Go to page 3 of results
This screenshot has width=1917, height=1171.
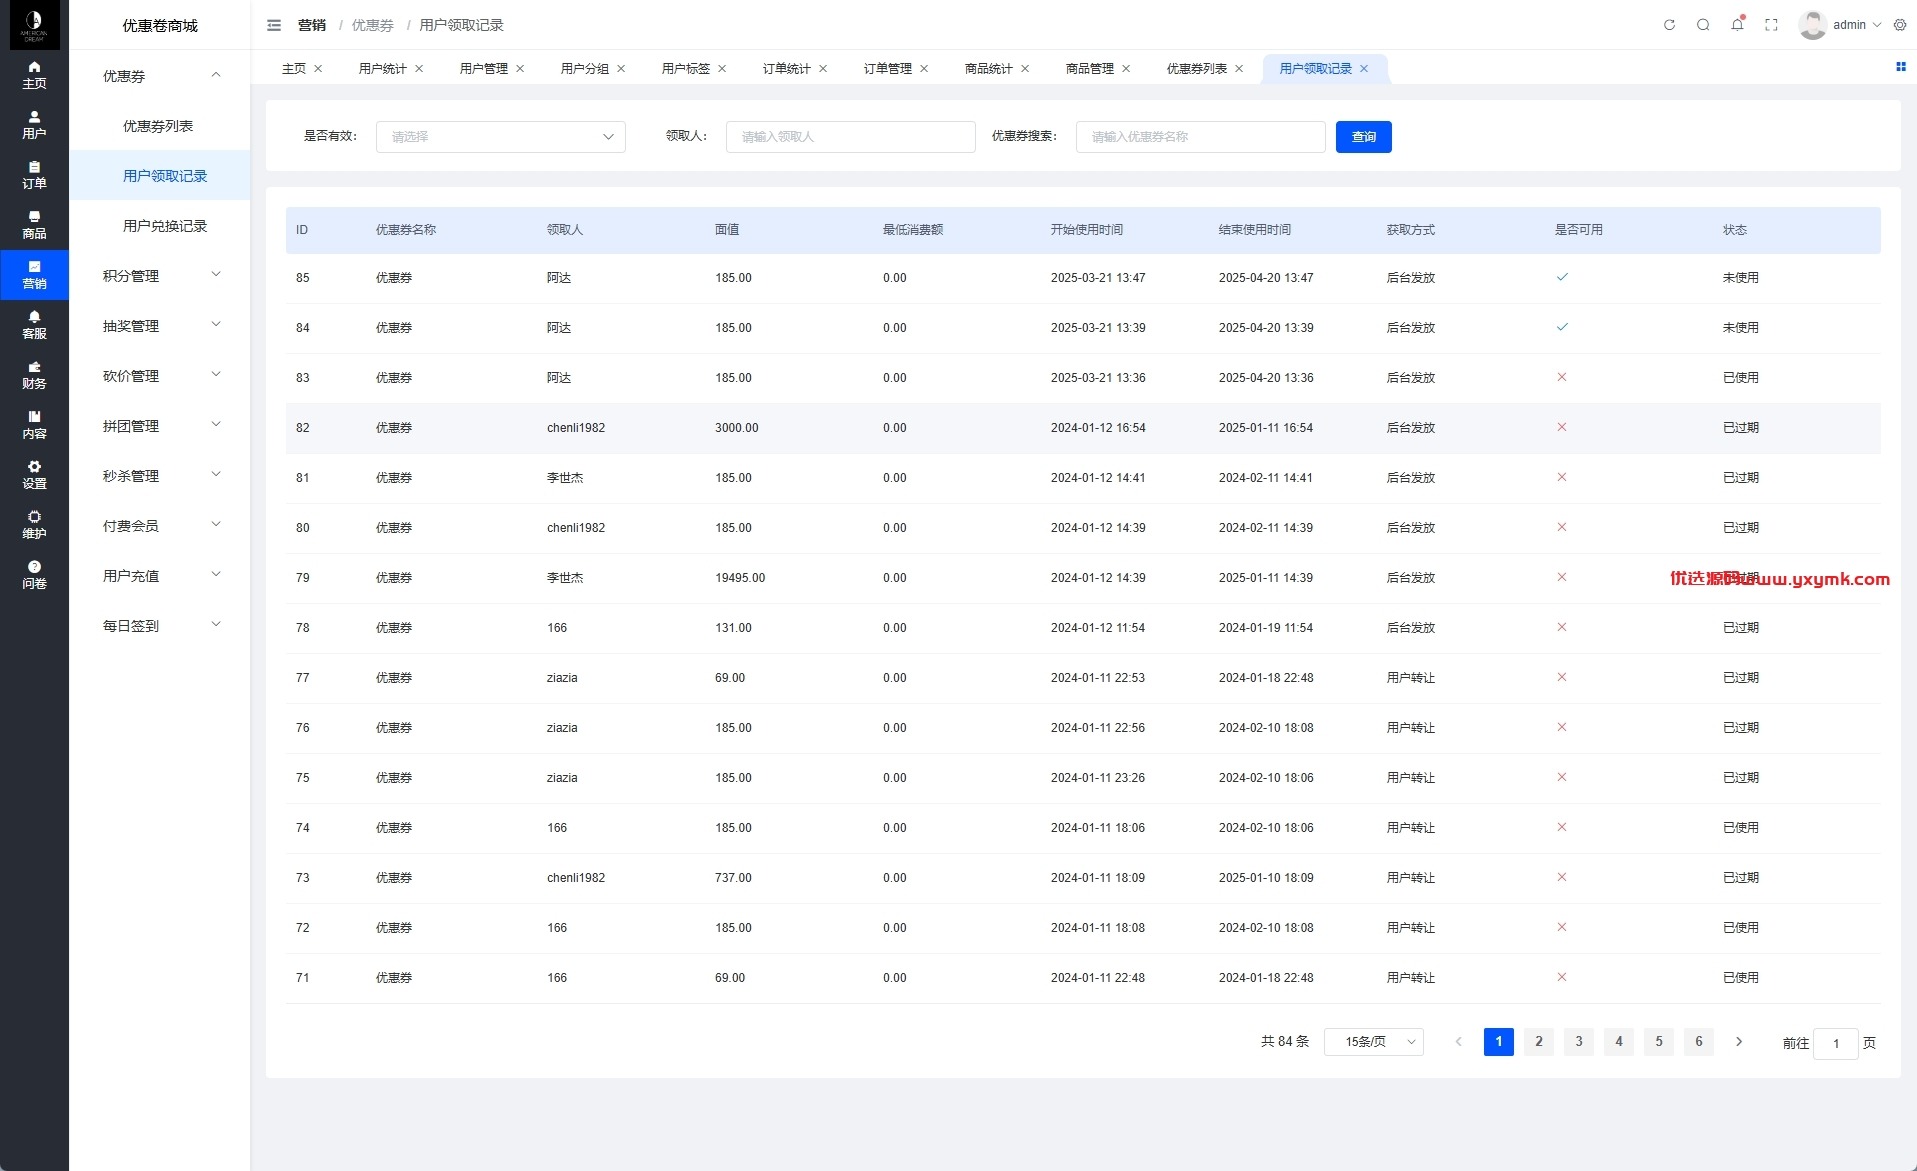pos(1579,1042)
